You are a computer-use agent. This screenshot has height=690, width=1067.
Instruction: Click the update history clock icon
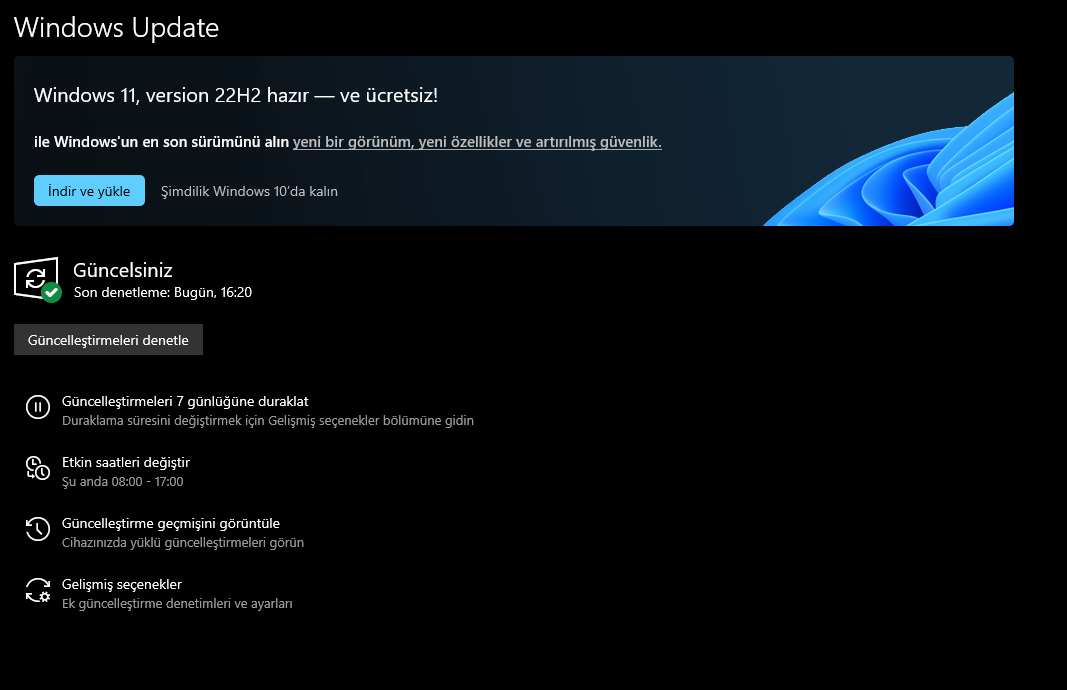38,529
